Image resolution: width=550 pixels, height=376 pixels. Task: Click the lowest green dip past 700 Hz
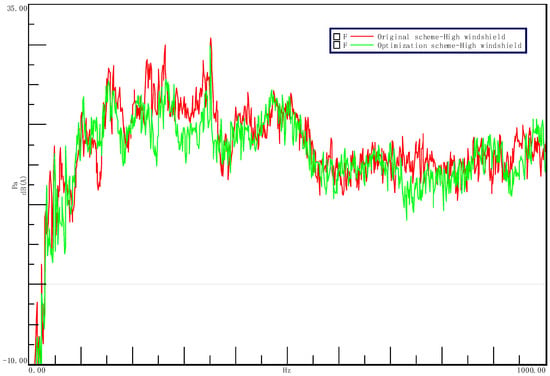(x=407, y=220)
